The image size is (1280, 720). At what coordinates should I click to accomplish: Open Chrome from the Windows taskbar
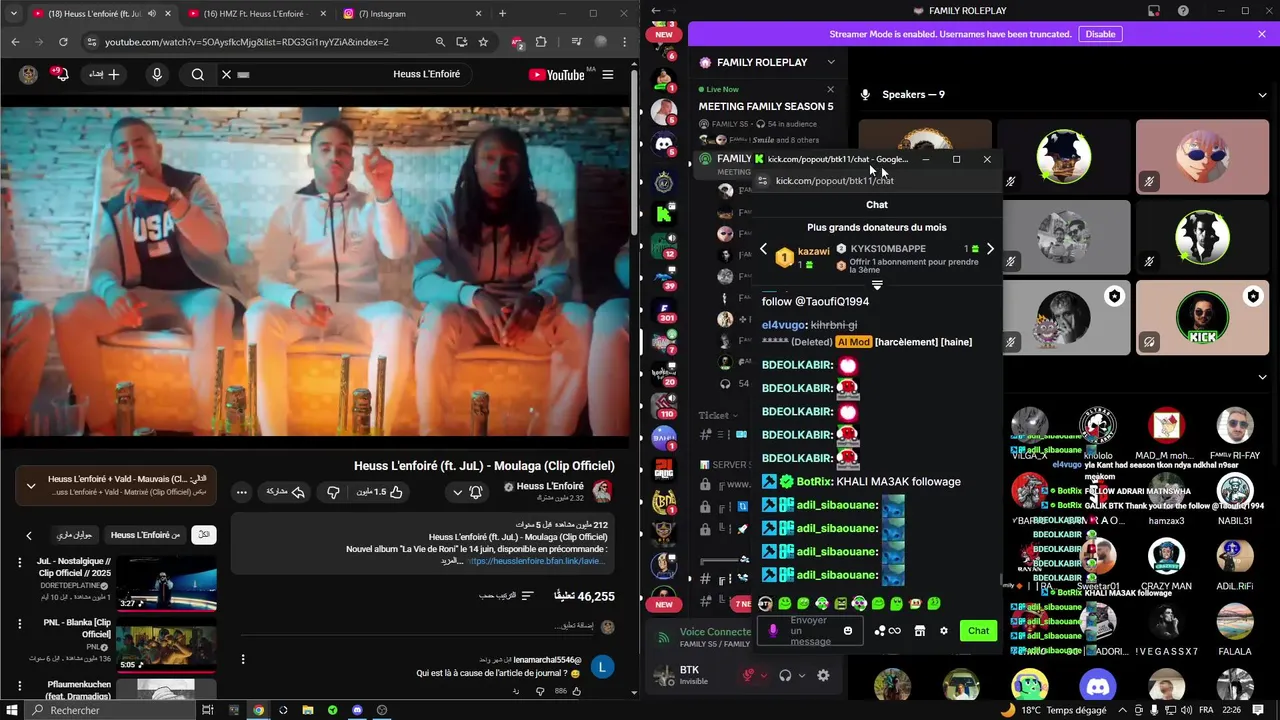point(258,710)
